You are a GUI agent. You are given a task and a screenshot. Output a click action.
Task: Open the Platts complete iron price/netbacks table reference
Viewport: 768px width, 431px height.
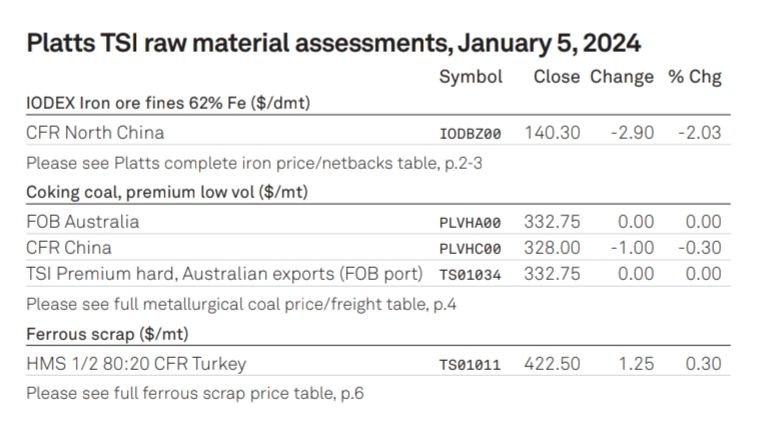[254, 163]
